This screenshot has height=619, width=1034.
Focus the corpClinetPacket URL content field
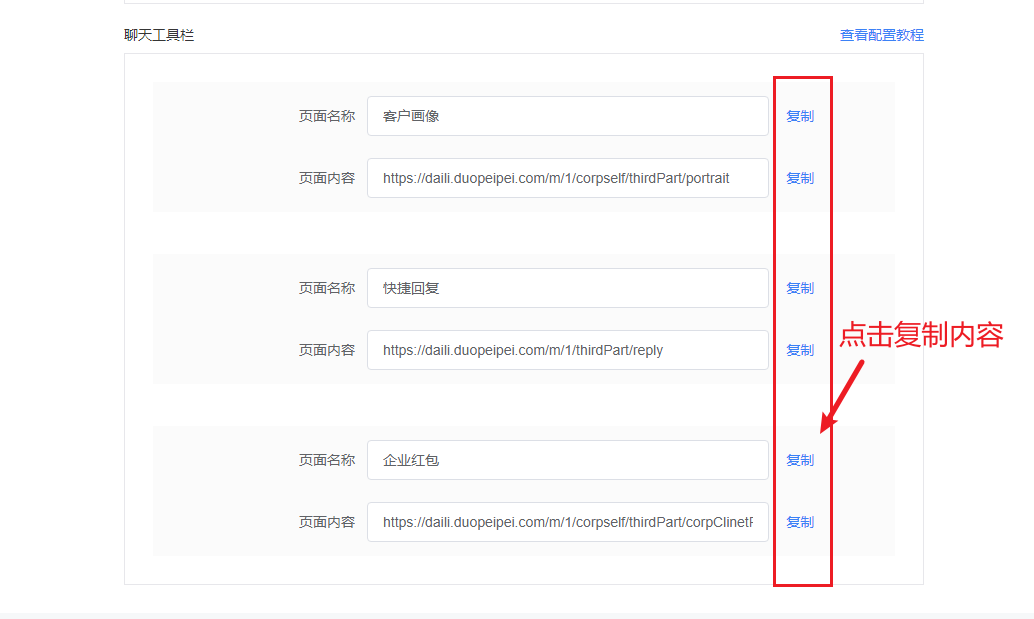coord(567,521)
